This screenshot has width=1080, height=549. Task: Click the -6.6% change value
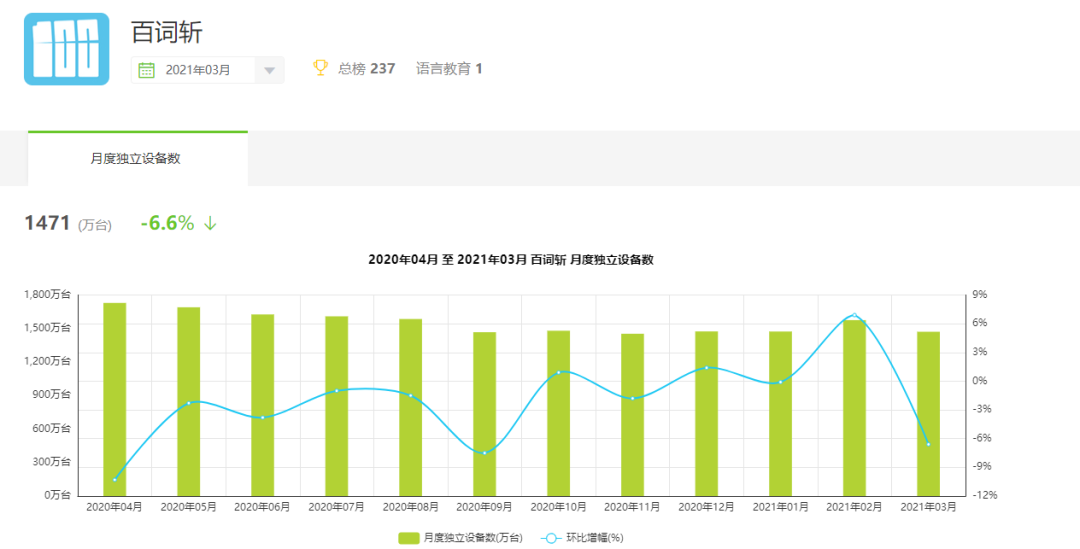pyautogui.click(x=167, y=223)
